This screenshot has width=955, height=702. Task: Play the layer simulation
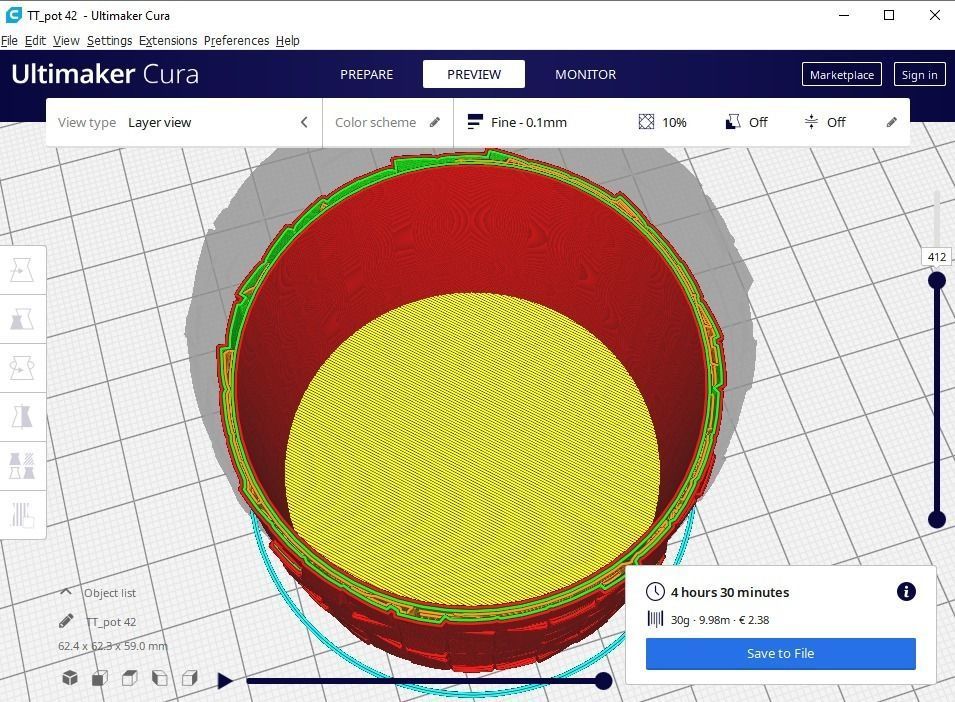pos(225,681)
